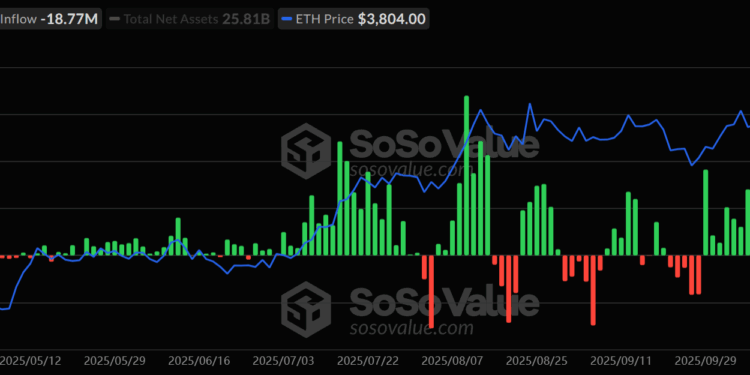Toggle the Total Net Assets legend series

pyautogui.click(x=189, y=19)
